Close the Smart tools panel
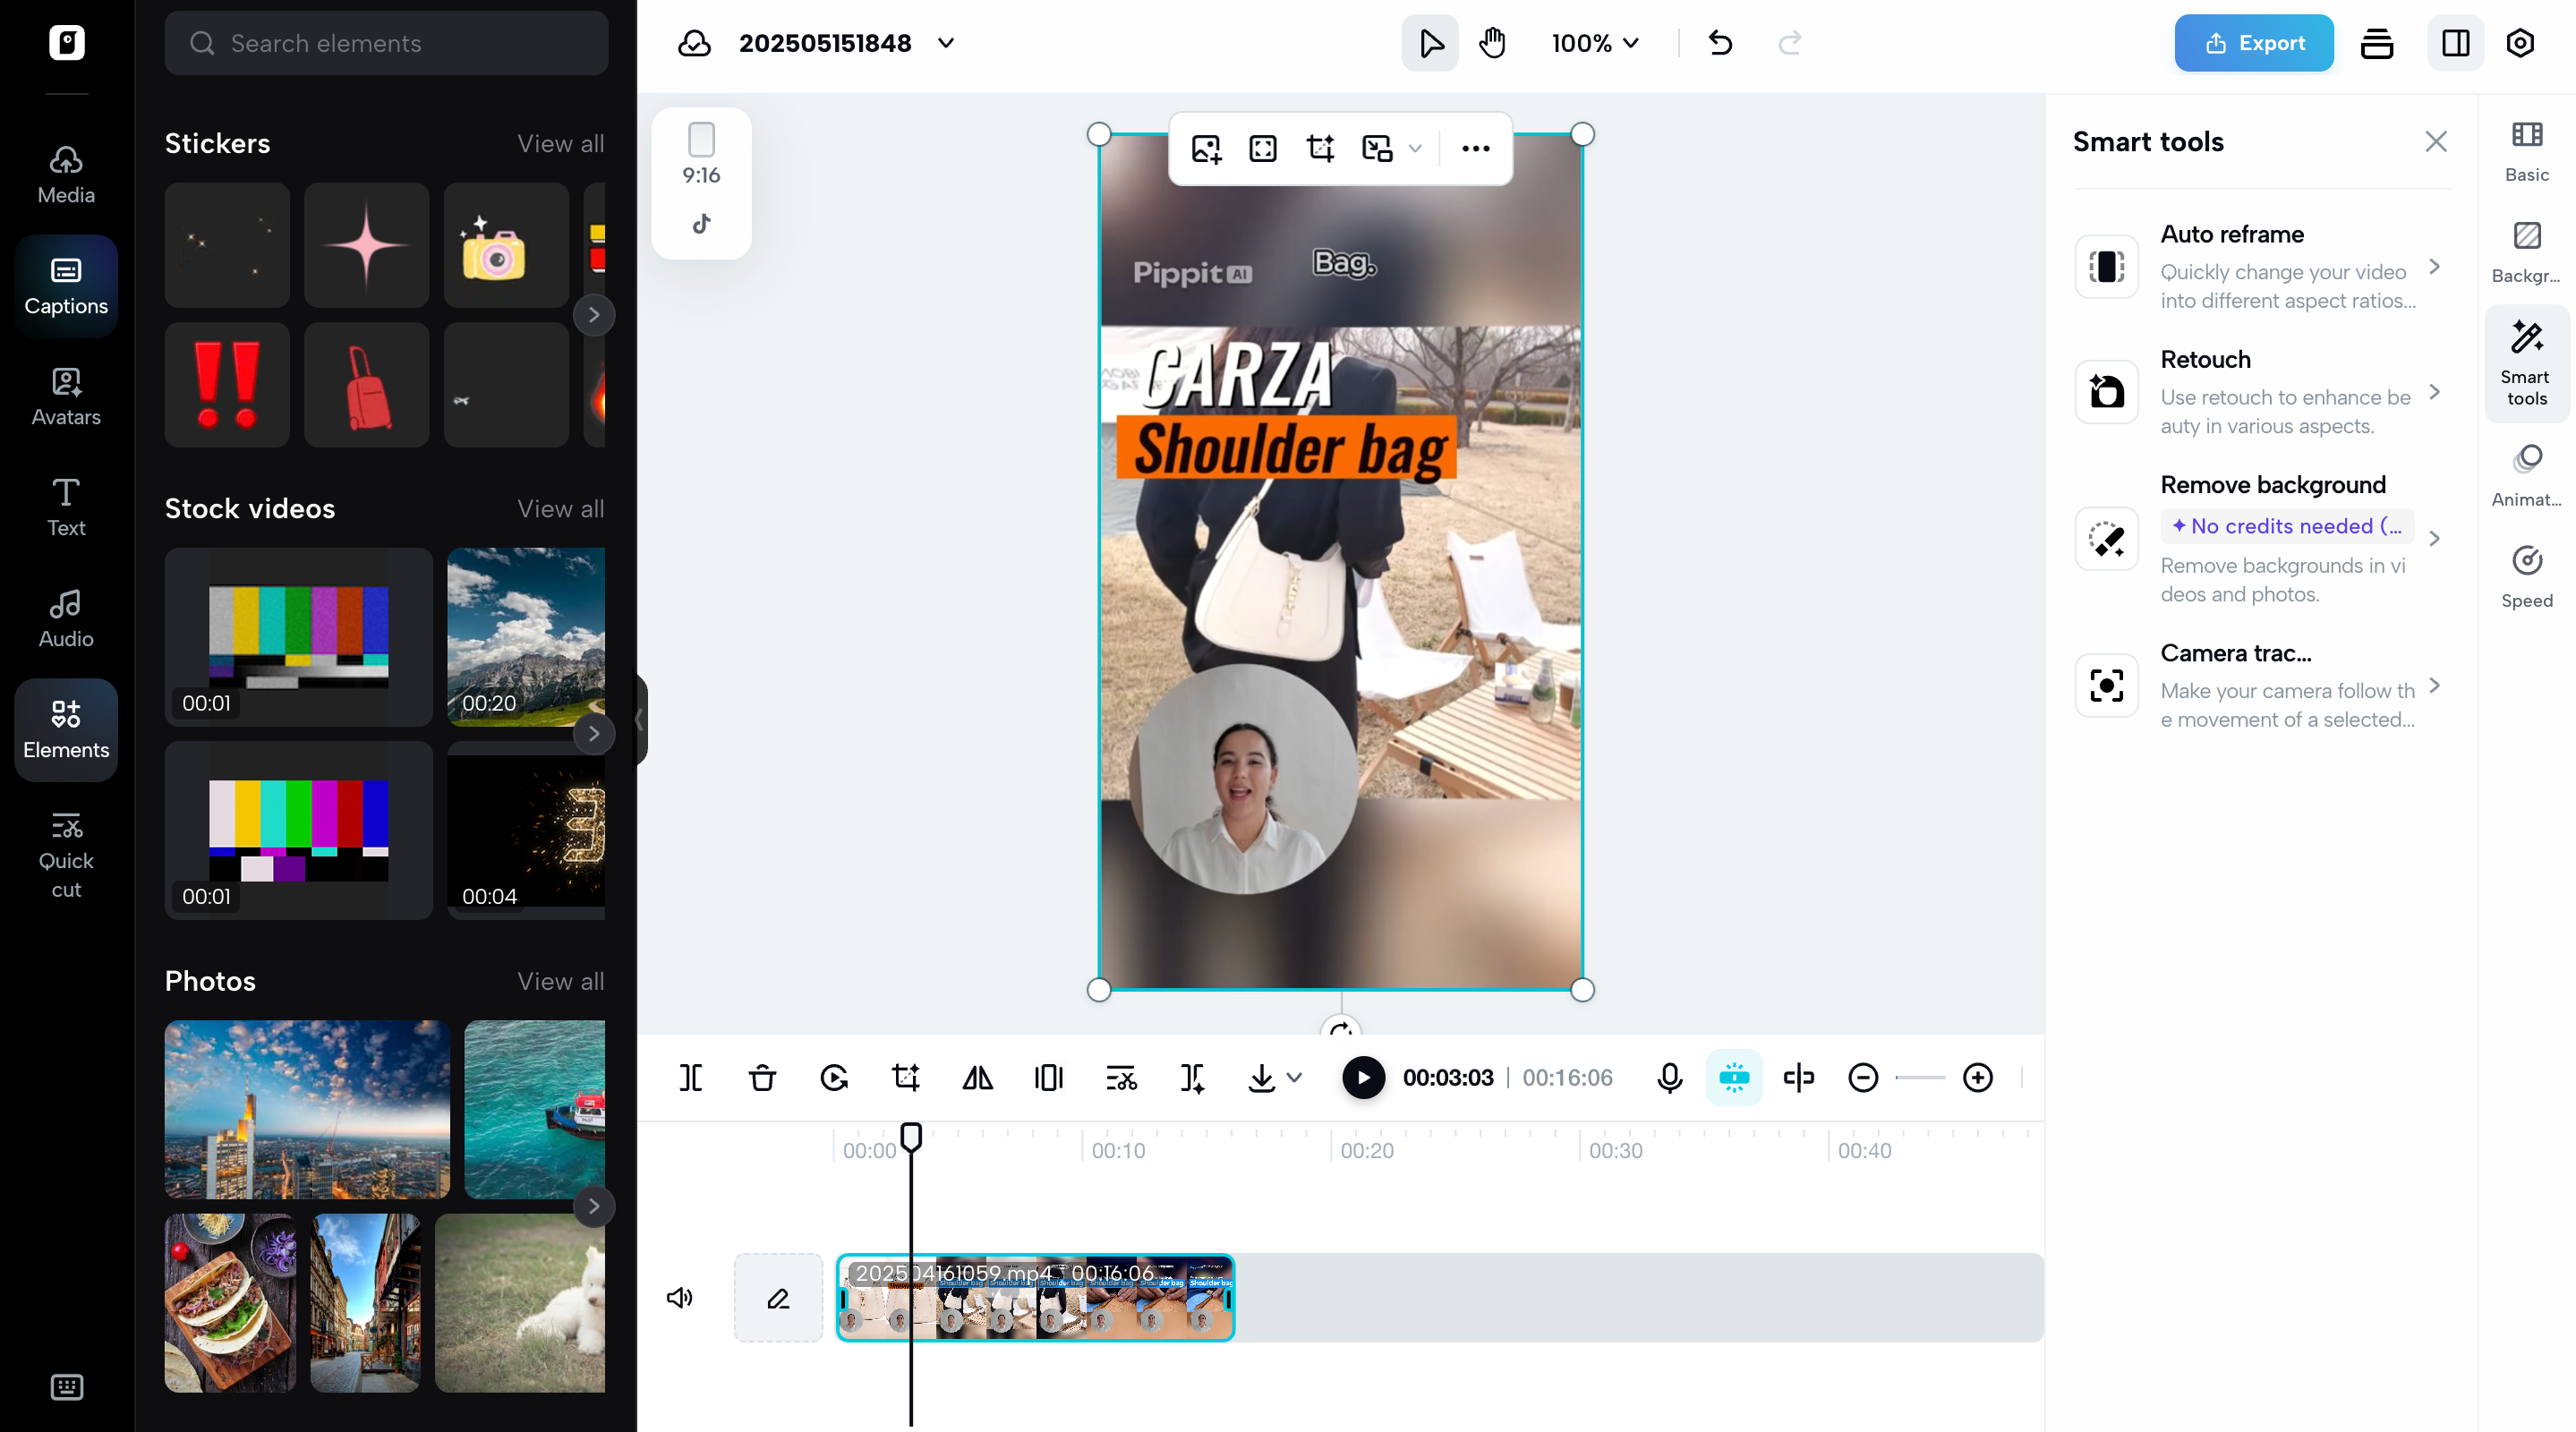The width and height of the screenshot is (2576, 1432). coord(2436,142)
